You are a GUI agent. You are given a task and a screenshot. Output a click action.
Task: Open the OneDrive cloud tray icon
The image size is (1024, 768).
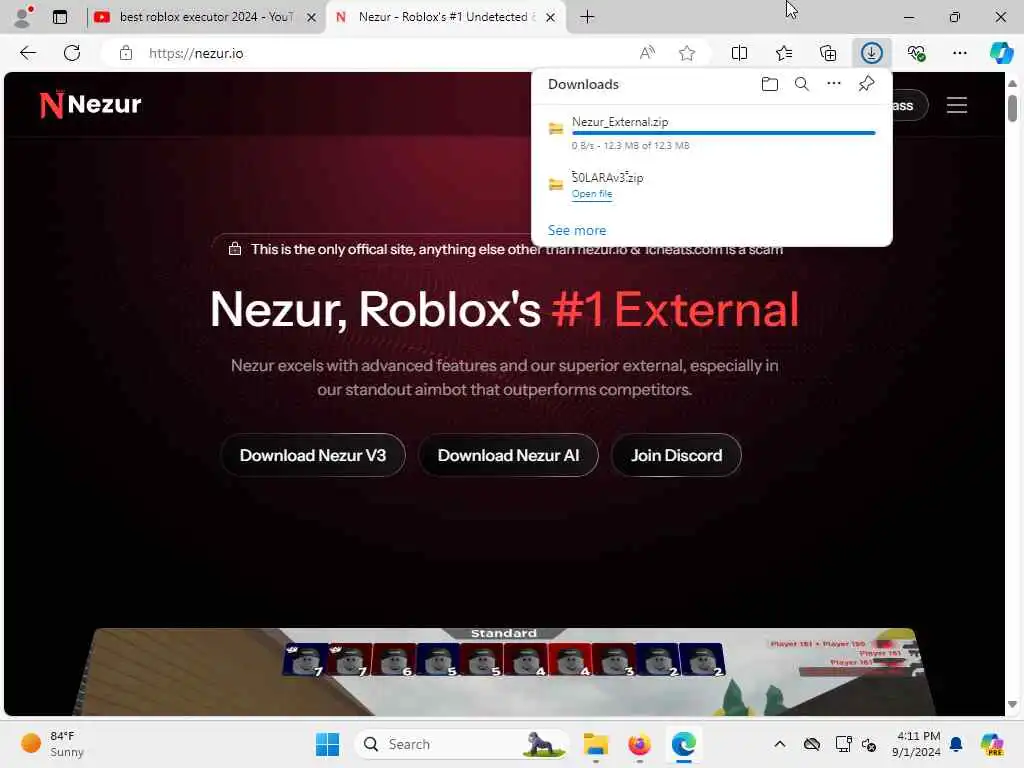coord(812,744)
